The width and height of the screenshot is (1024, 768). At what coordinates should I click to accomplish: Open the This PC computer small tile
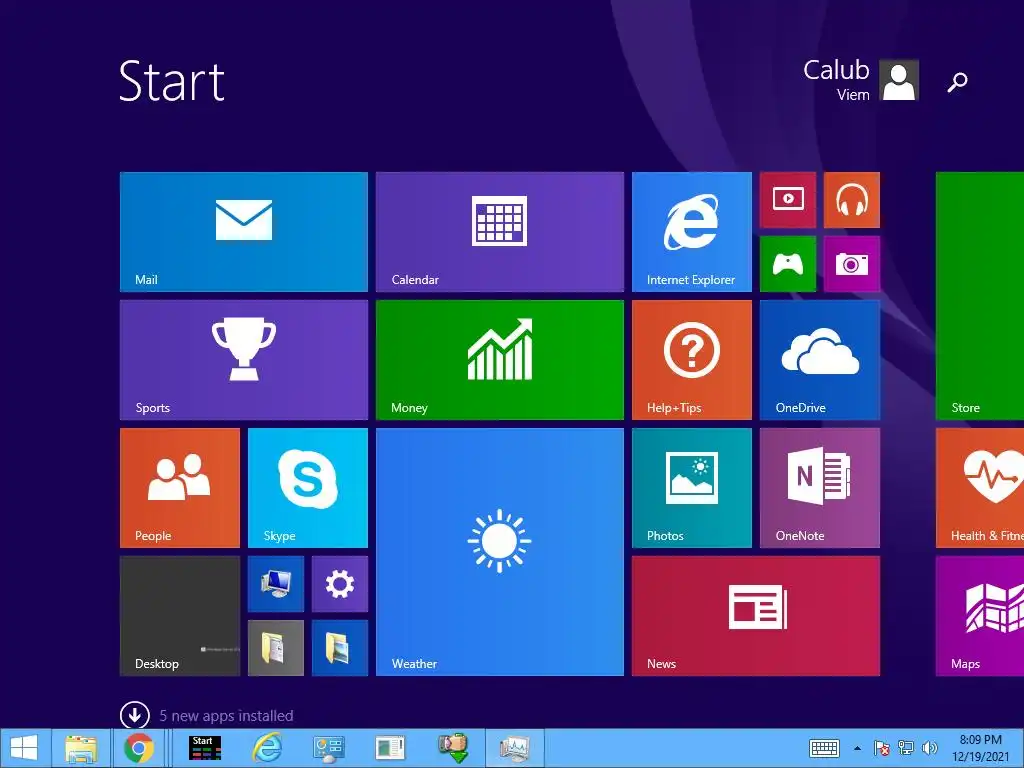[x=276, y=584]
